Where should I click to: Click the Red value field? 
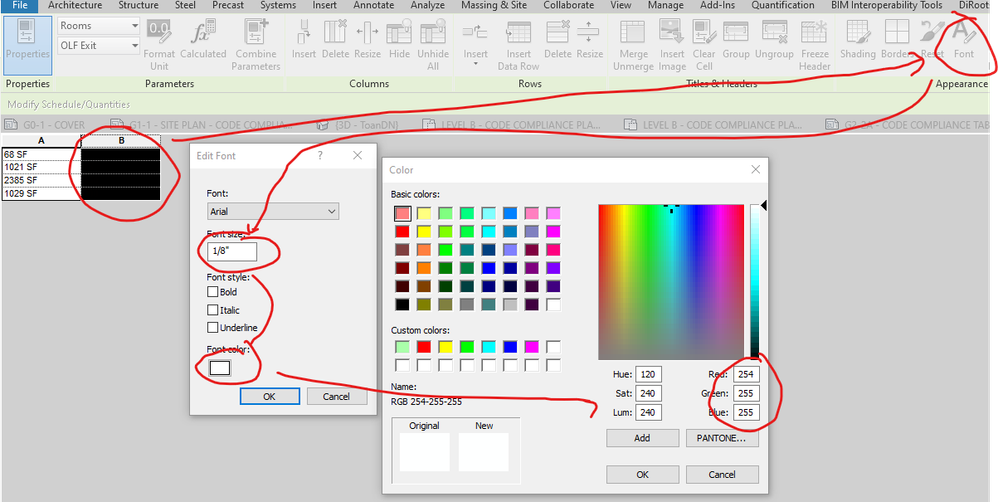(746, 374)
